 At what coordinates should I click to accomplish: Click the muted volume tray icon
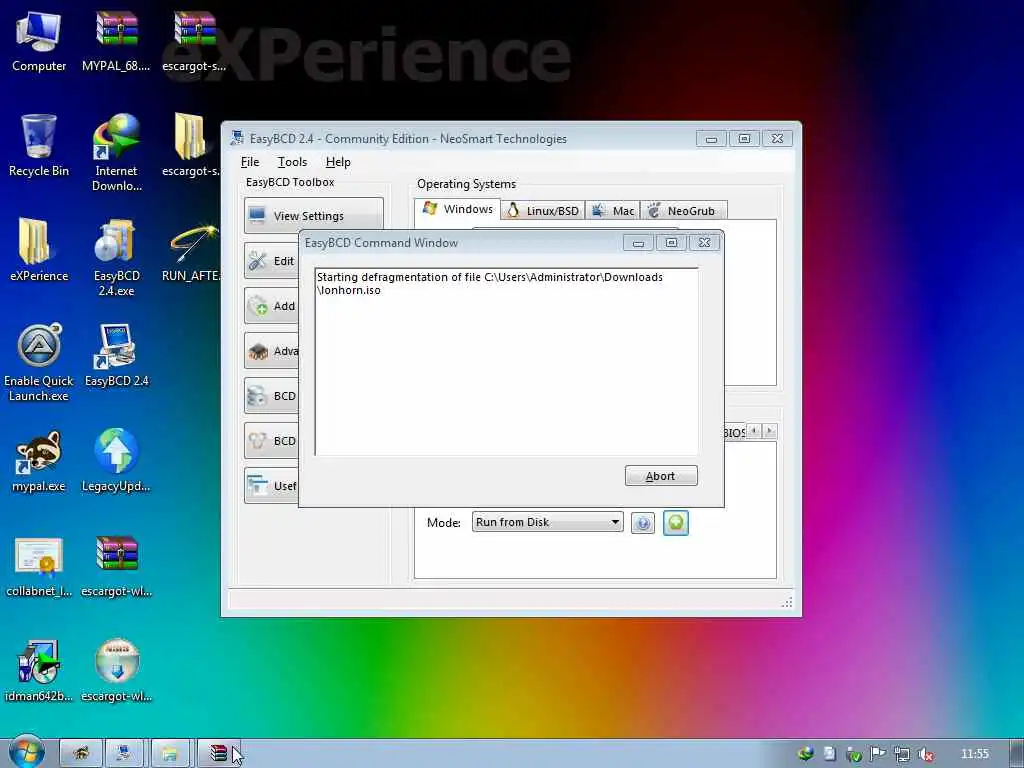pyautogui.click(x=925, y=754)
